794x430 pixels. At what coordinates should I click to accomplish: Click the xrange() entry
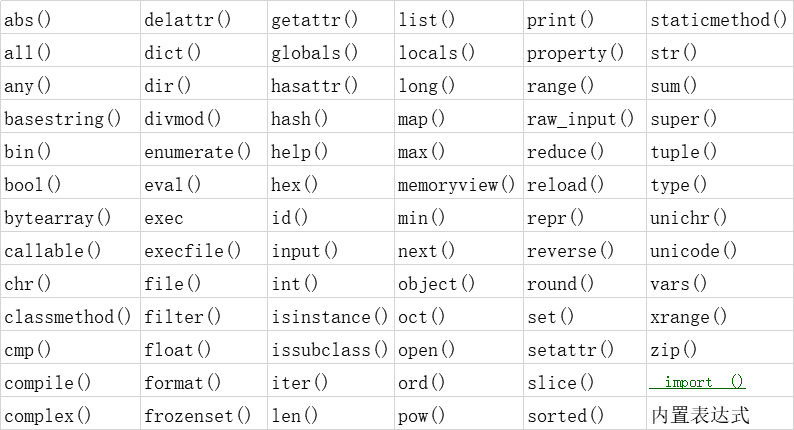point(688,317)
